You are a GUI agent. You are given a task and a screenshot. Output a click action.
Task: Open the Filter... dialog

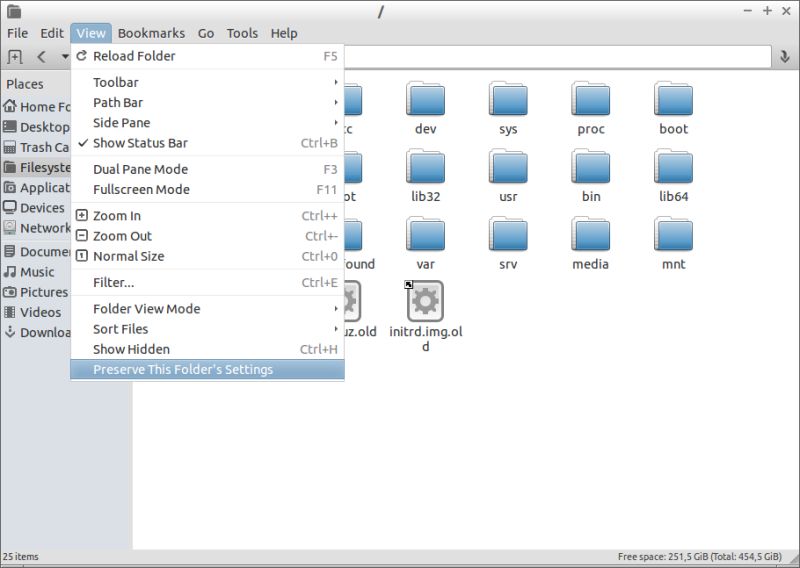click(208, 283)
